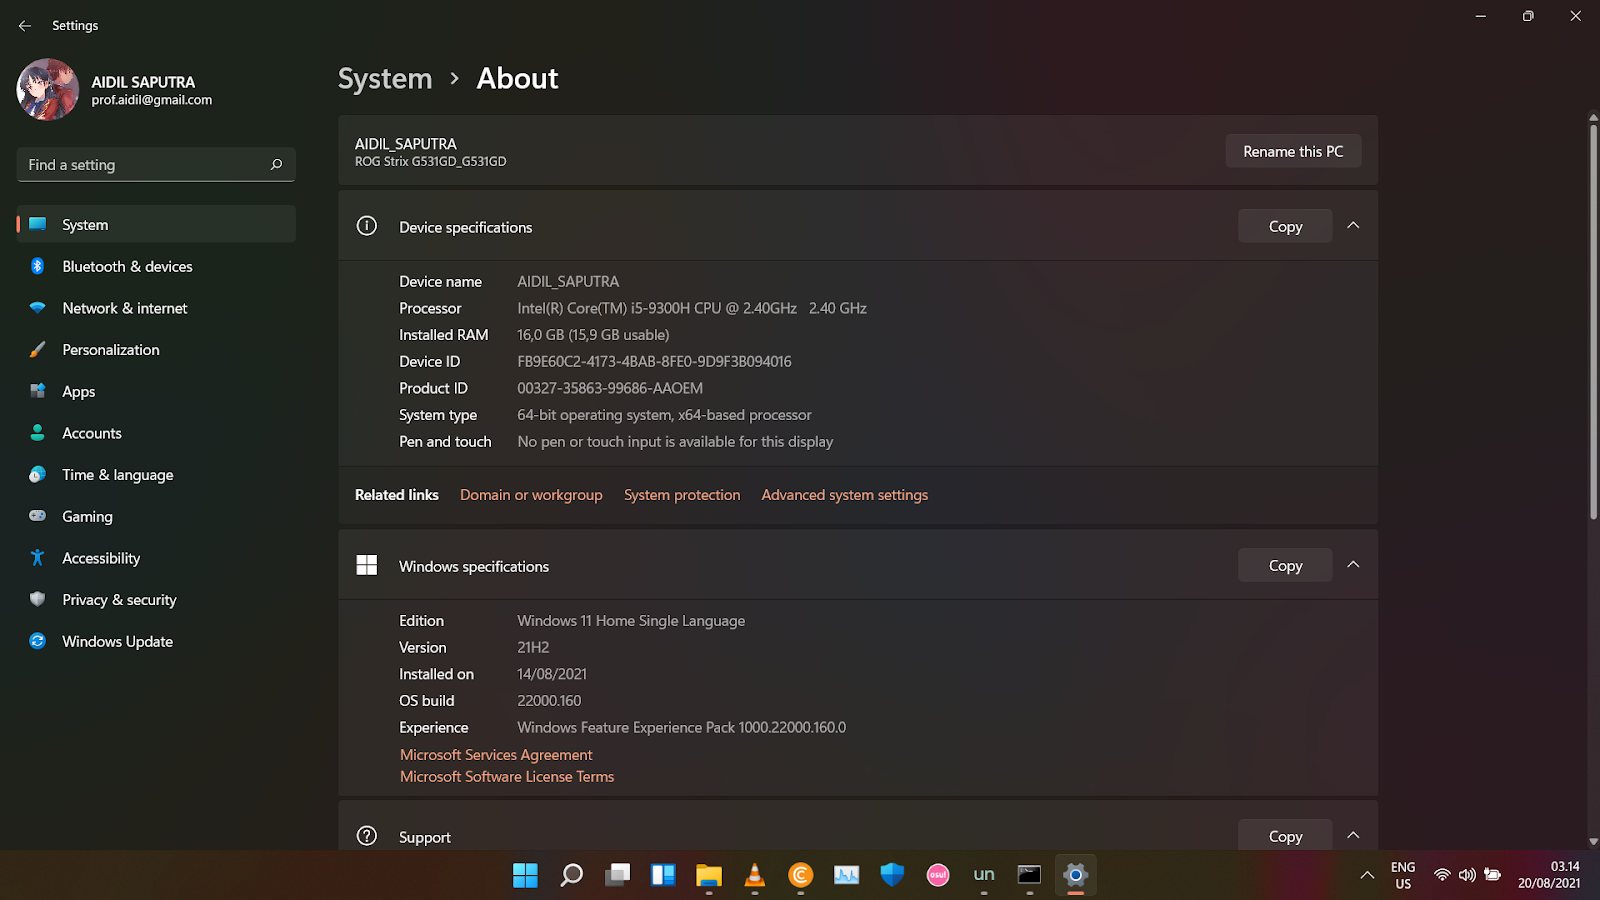
Task: Click the Find a setting search box
Action: 156,165
